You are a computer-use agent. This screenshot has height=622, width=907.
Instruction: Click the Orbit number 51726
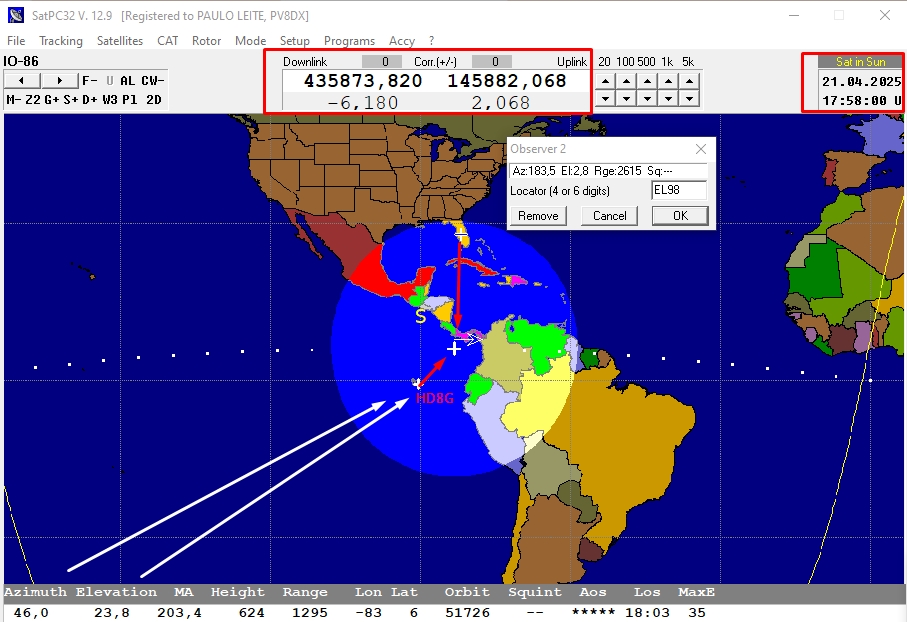pos(467,613)
